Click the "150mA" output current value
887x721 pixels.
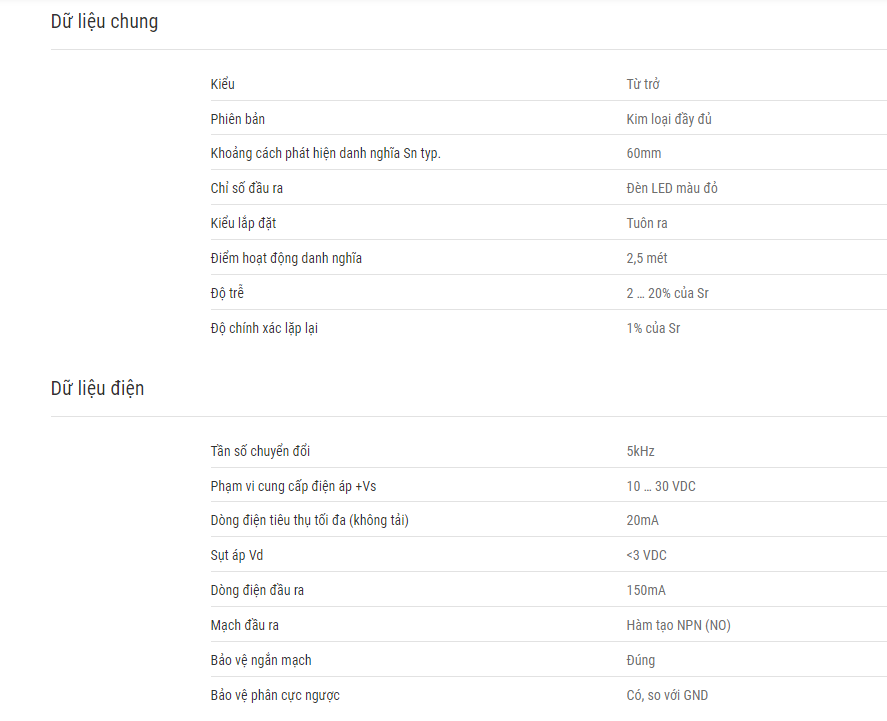(645, 590)
